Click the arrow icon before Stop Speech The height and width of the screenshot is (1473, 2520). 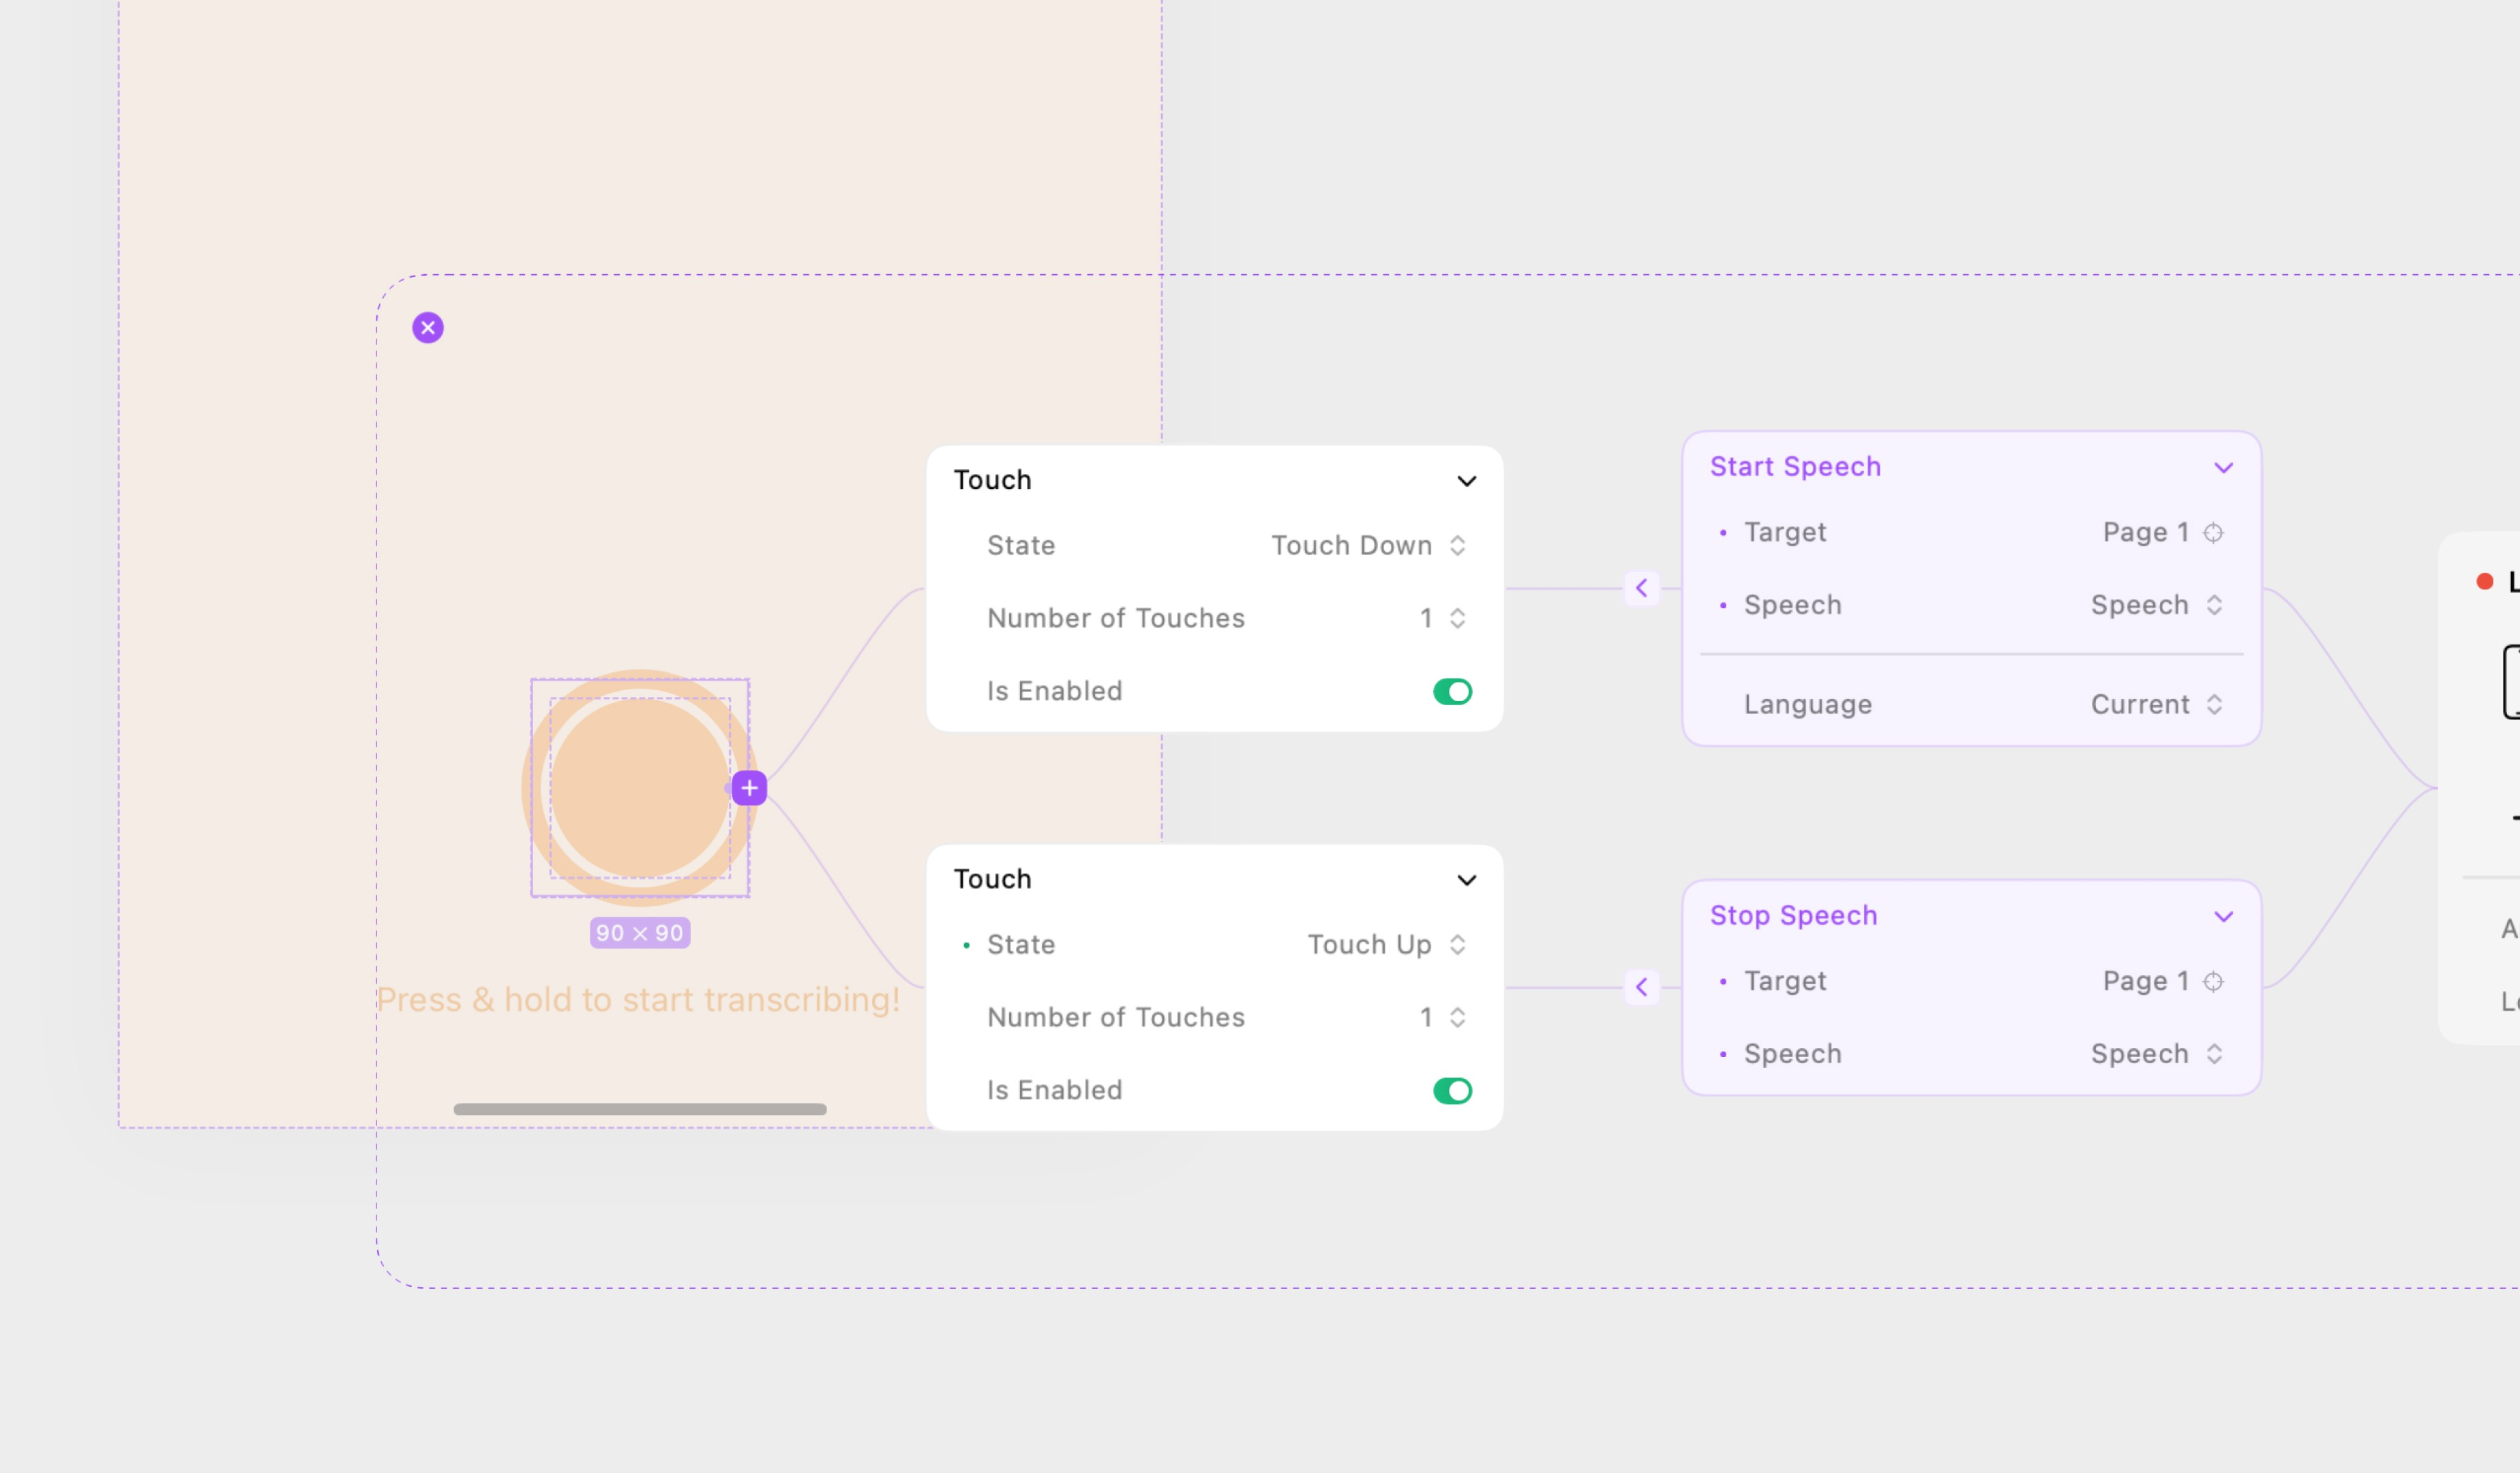pos(1642,987)
